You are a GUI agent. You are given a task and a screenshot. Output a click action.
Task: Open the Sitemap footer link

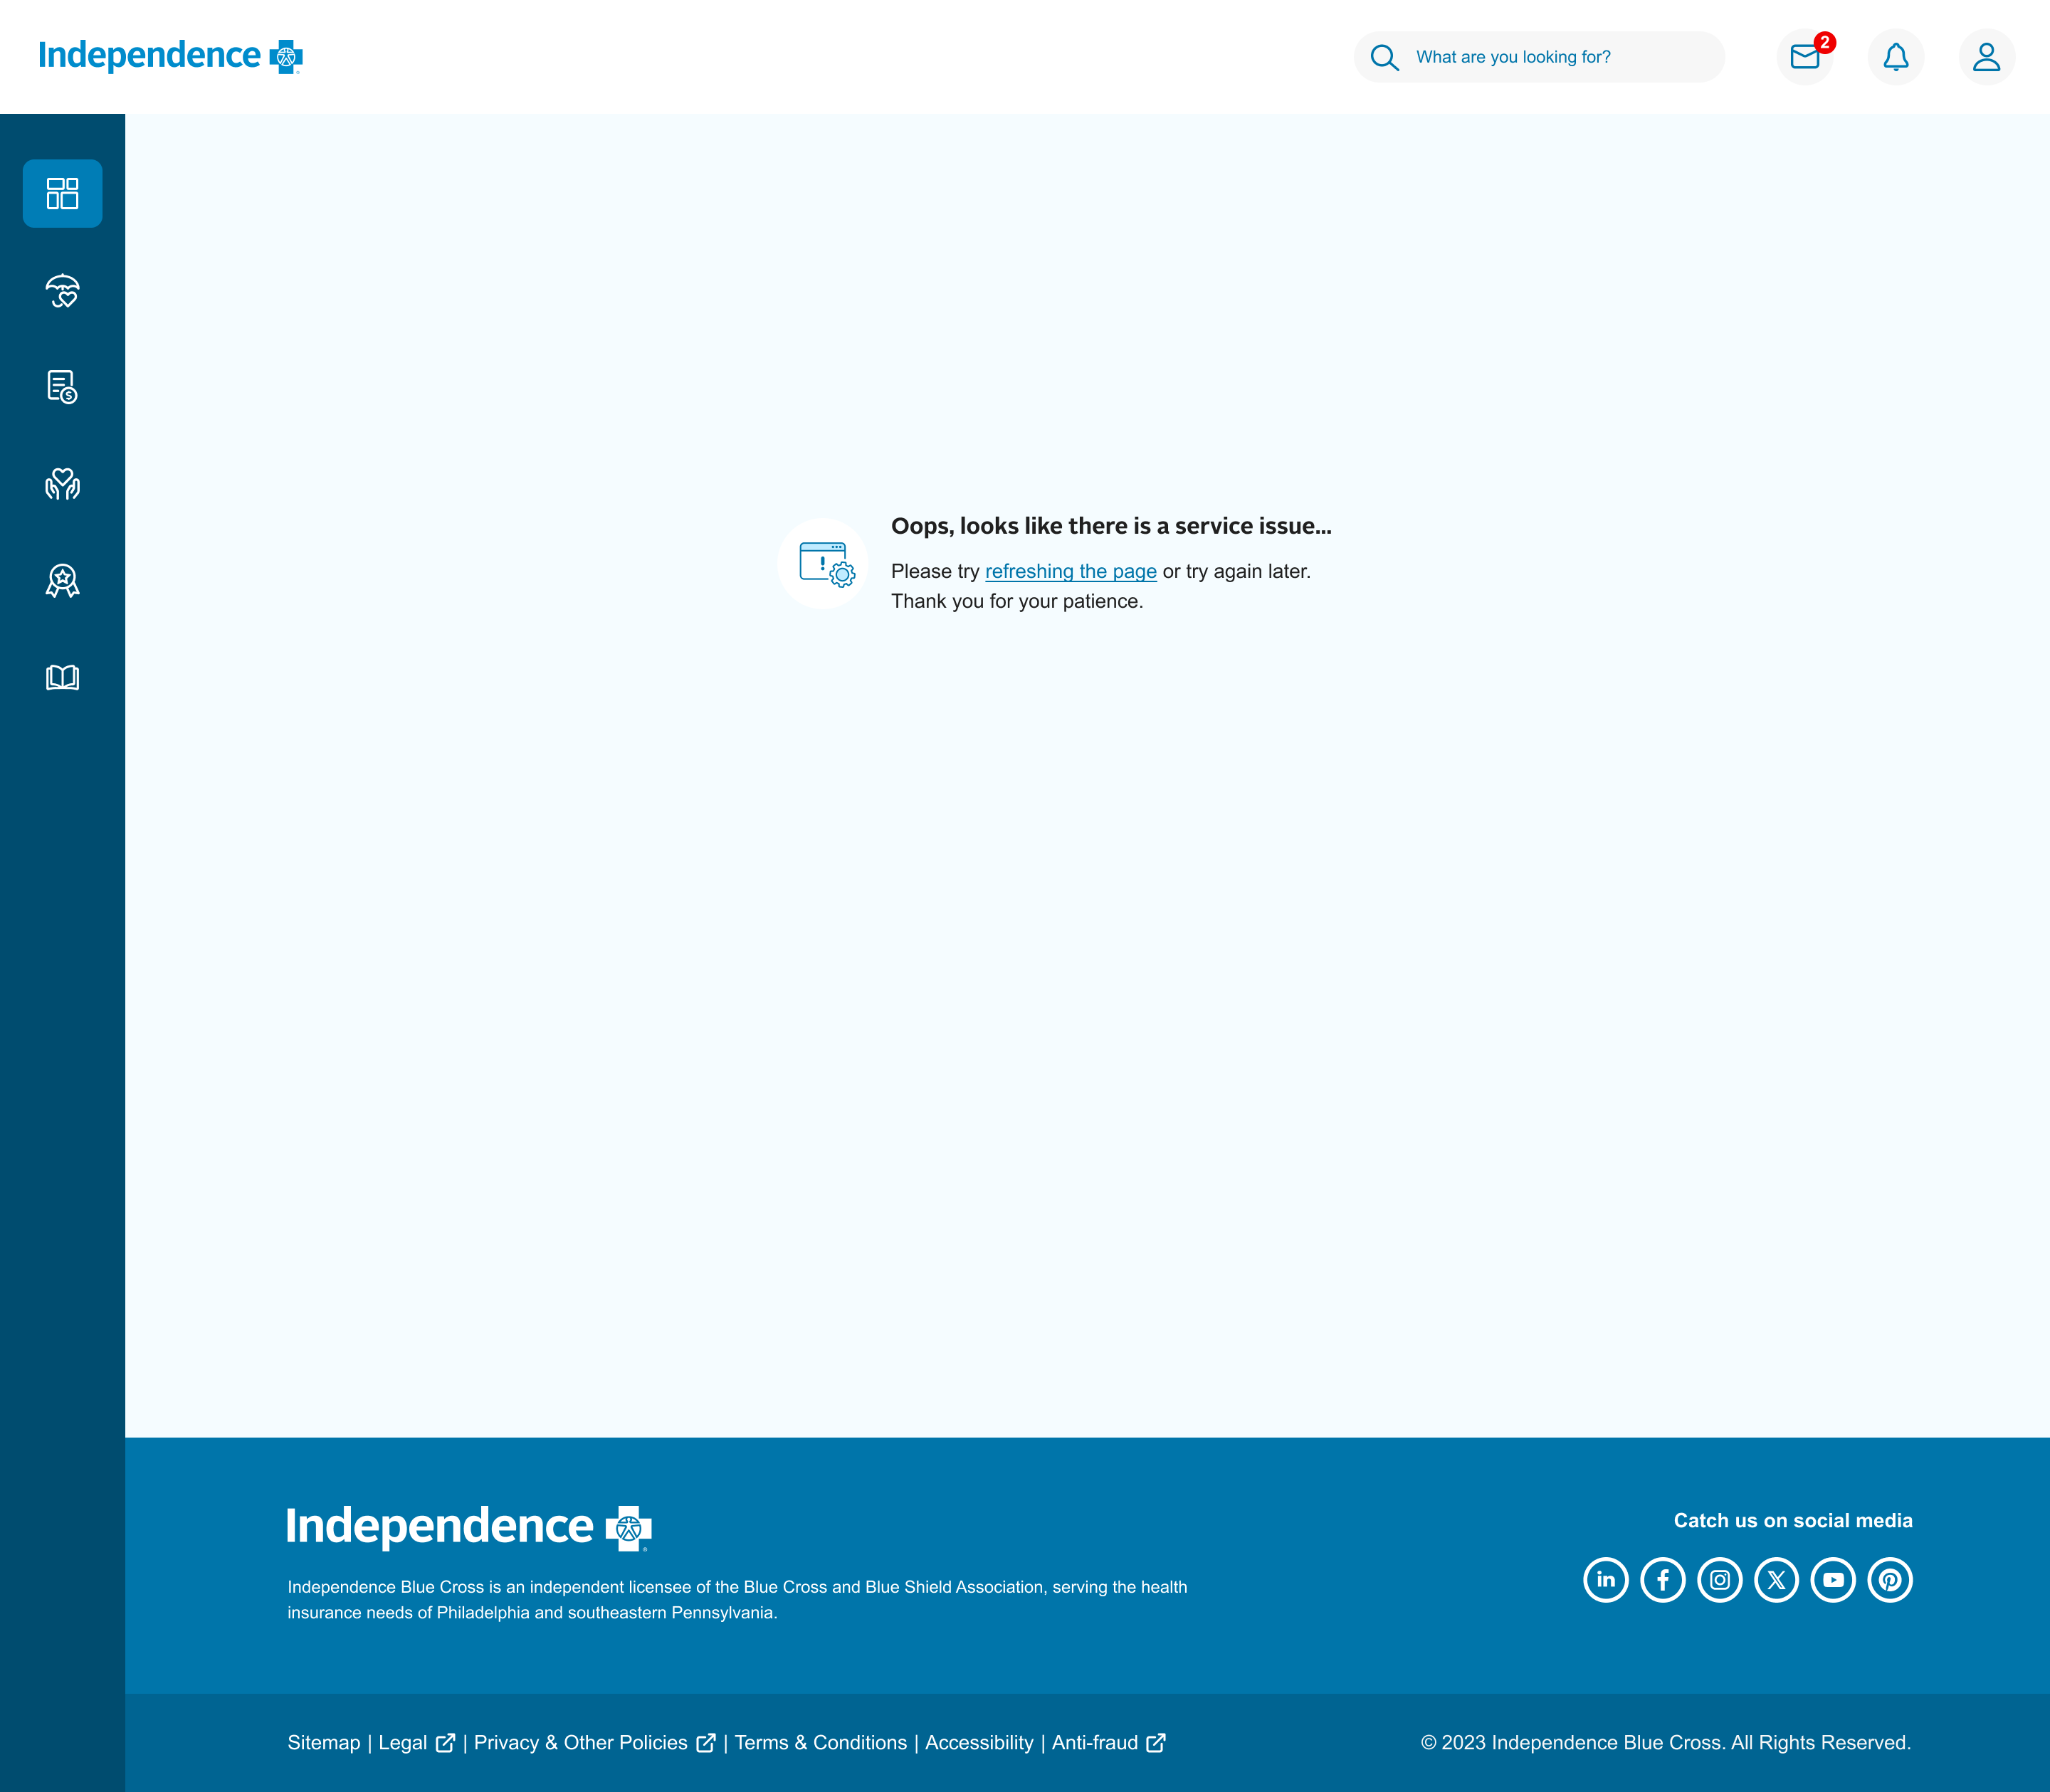pyautogui.click(x=323, y=1743)
